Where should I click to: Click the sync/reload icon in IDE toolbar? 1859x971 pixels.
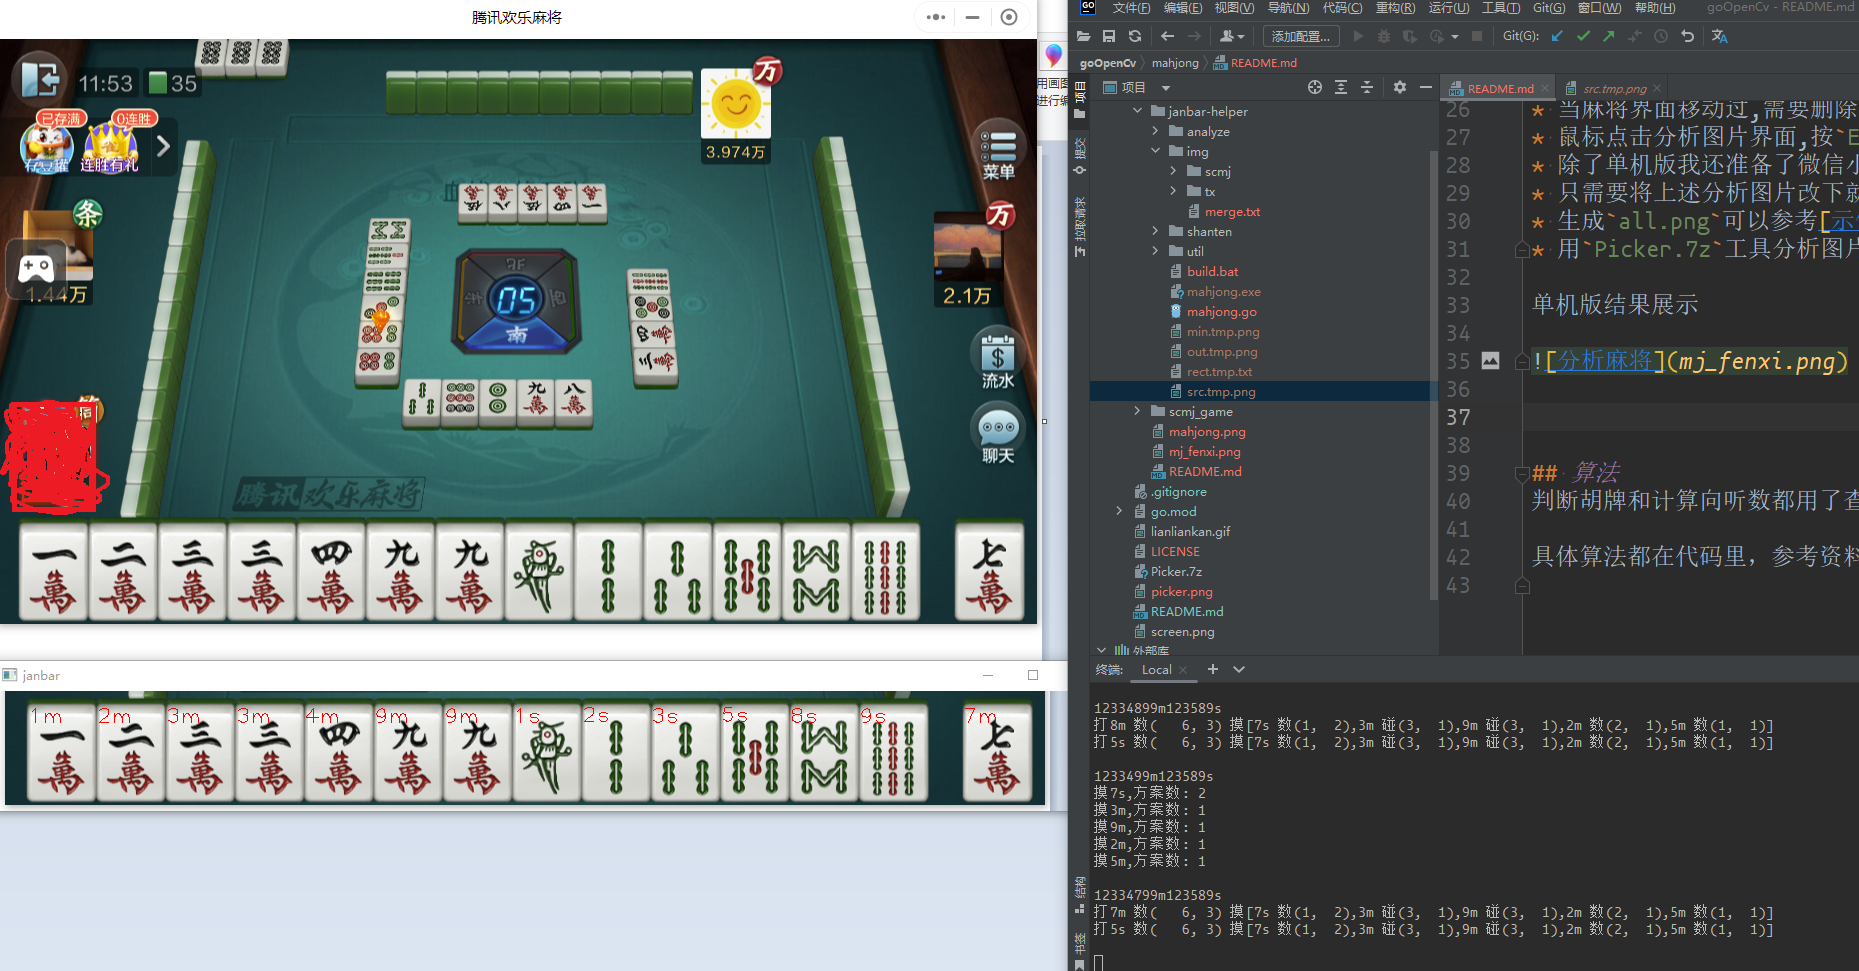(1135, 36)
